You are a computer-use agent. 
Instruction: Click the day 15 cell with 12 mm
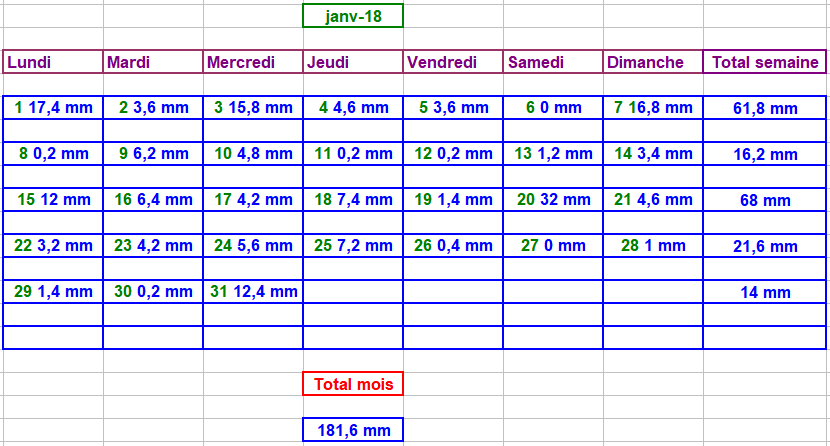pyautogui.click(x=53, y=200)
